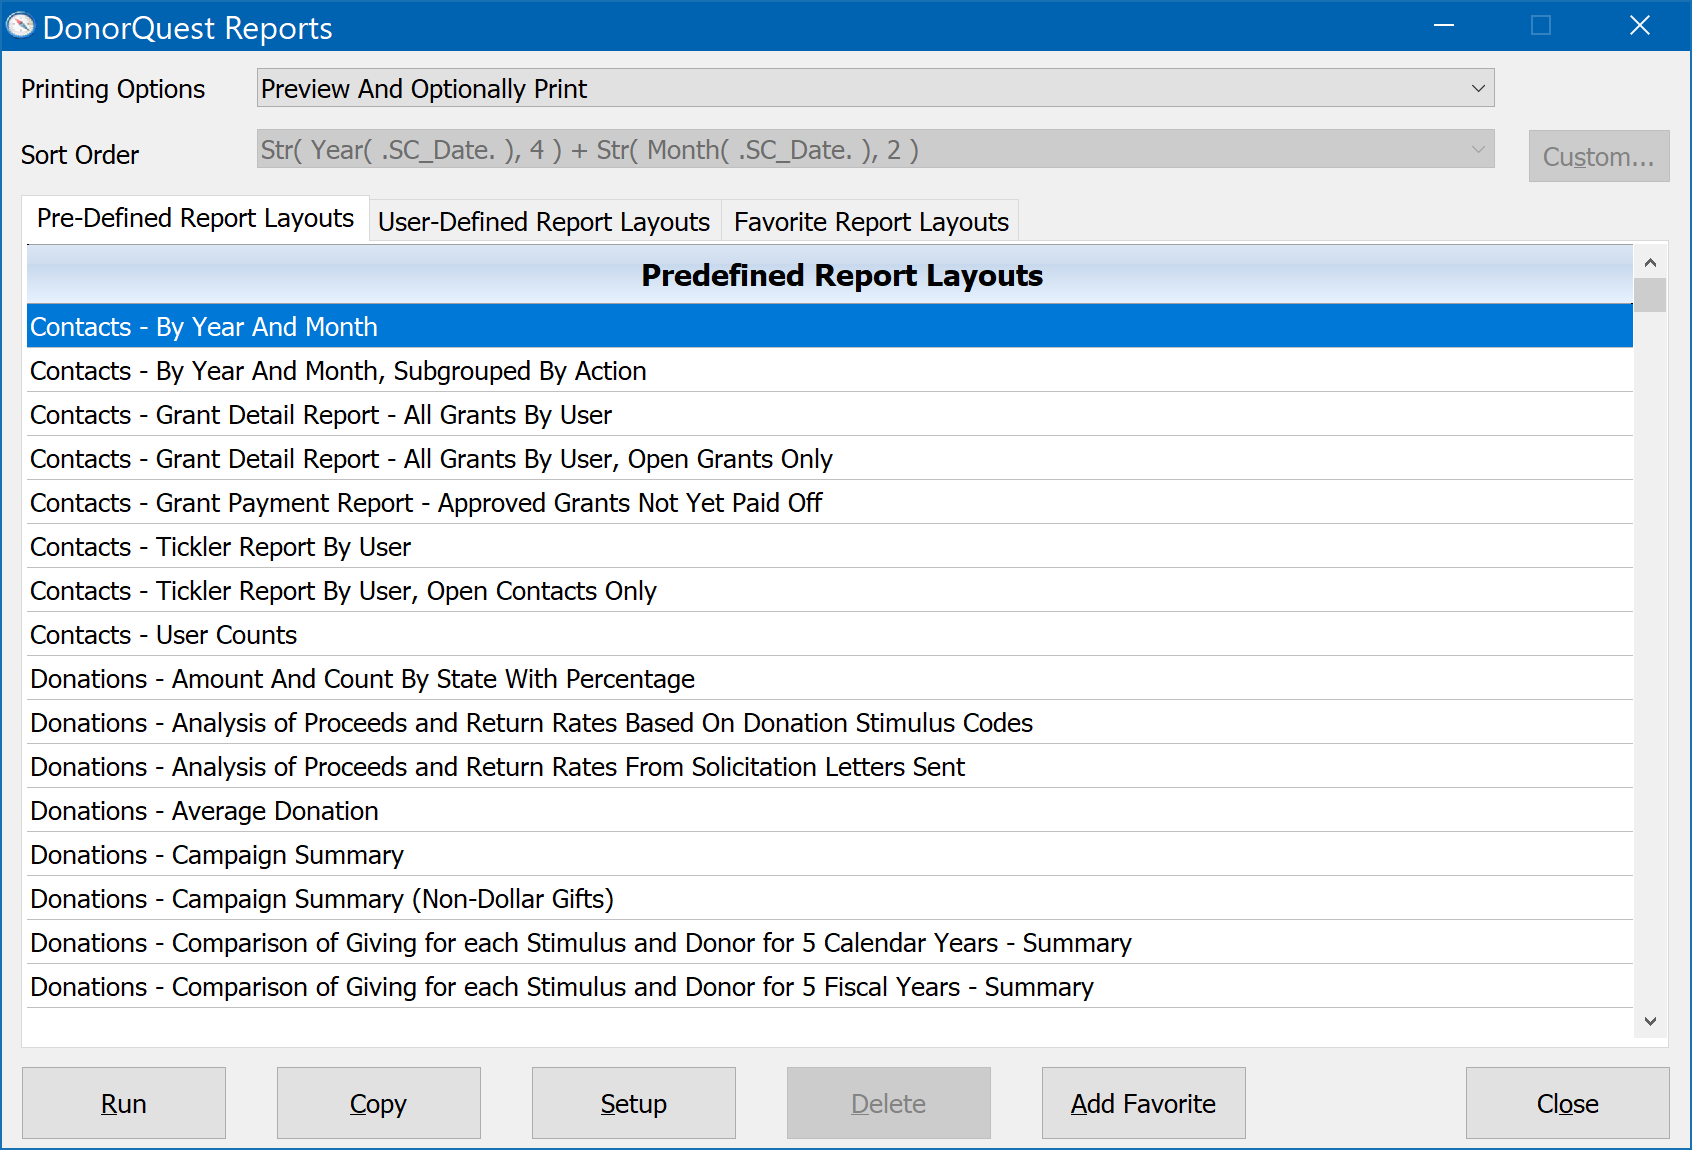Choose Donations - Average Donation

(830, 810)
